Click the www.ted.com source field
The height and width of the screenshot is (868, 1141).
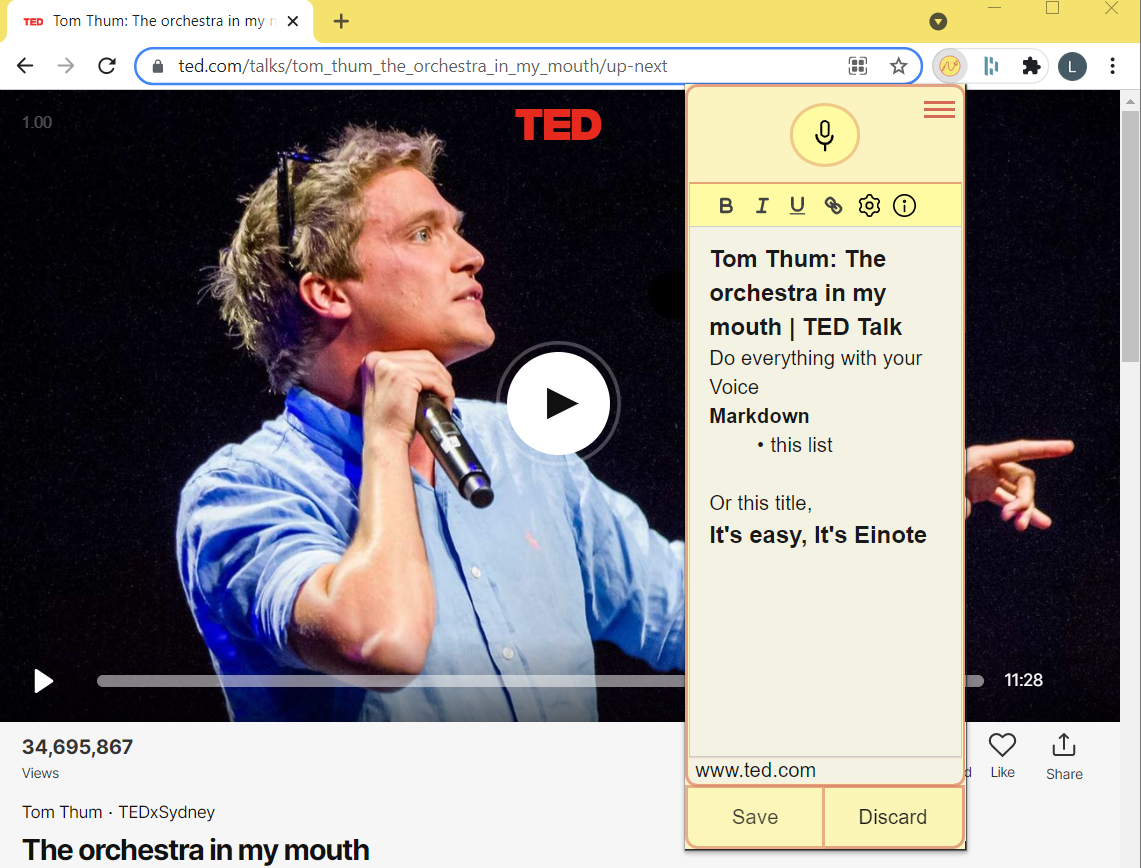825,771
